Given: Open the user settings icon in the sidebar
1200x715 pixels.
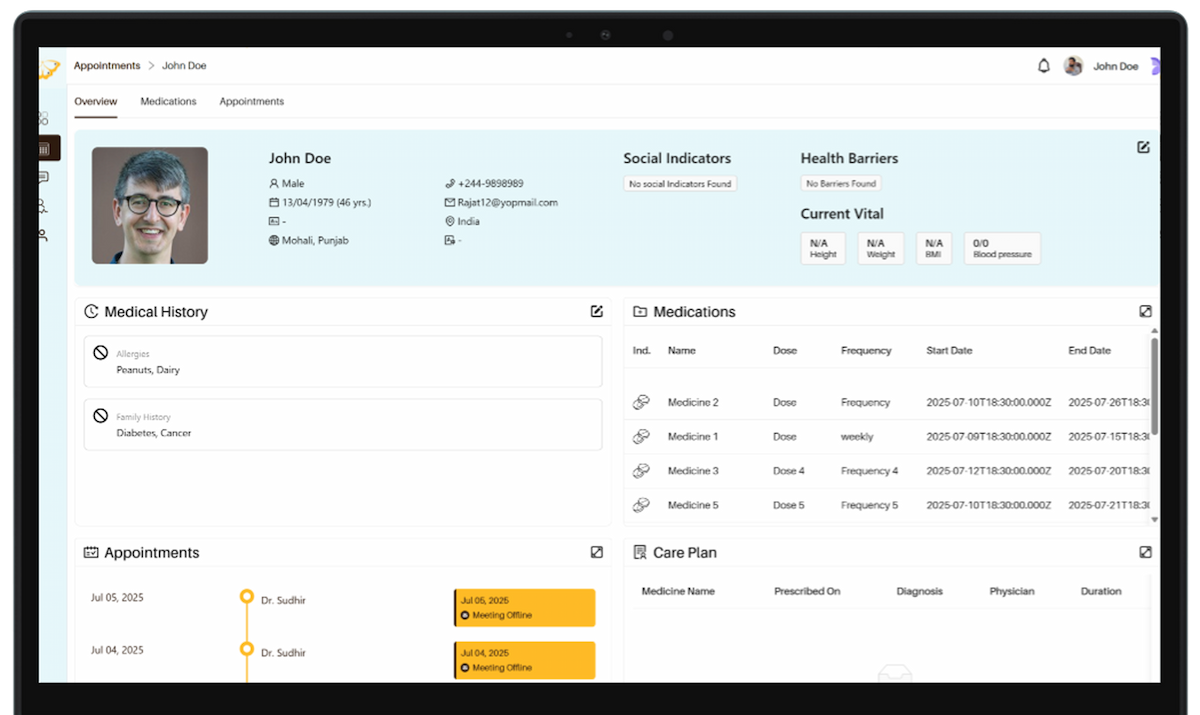Looking at the screenshot, I should point(43,207).
